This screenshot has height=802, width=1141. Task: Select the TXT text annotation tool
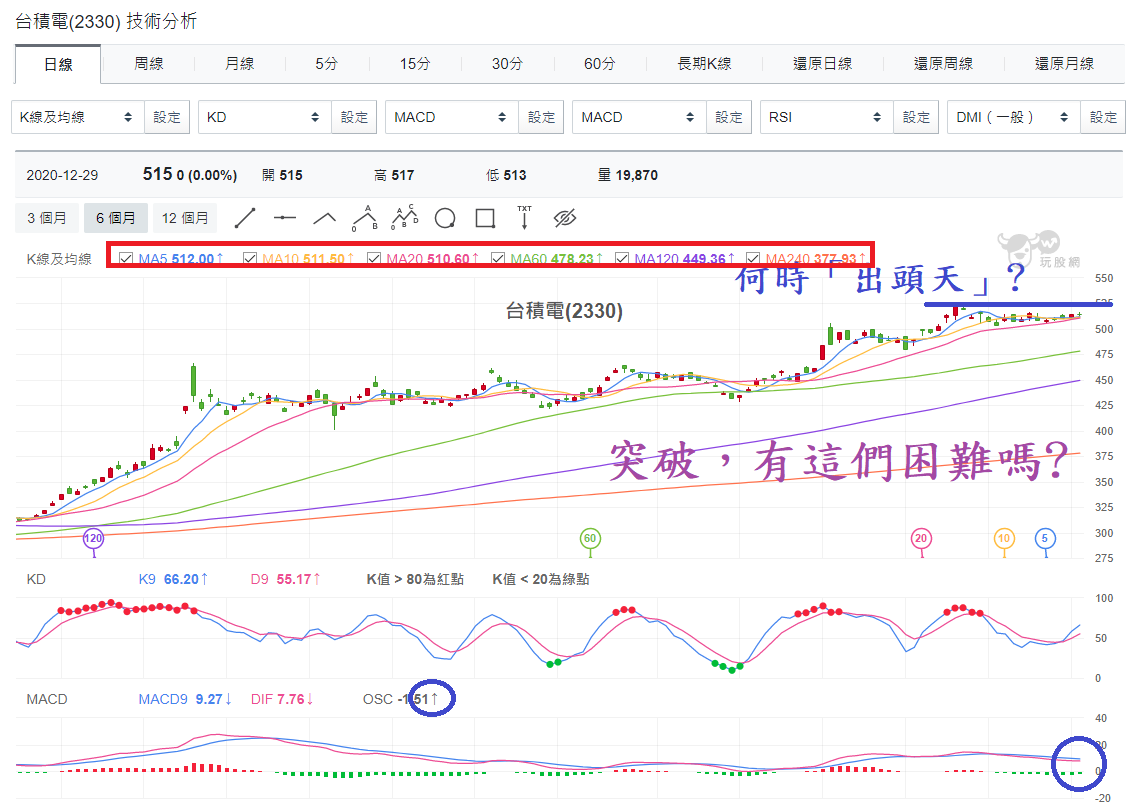(524, 218)
